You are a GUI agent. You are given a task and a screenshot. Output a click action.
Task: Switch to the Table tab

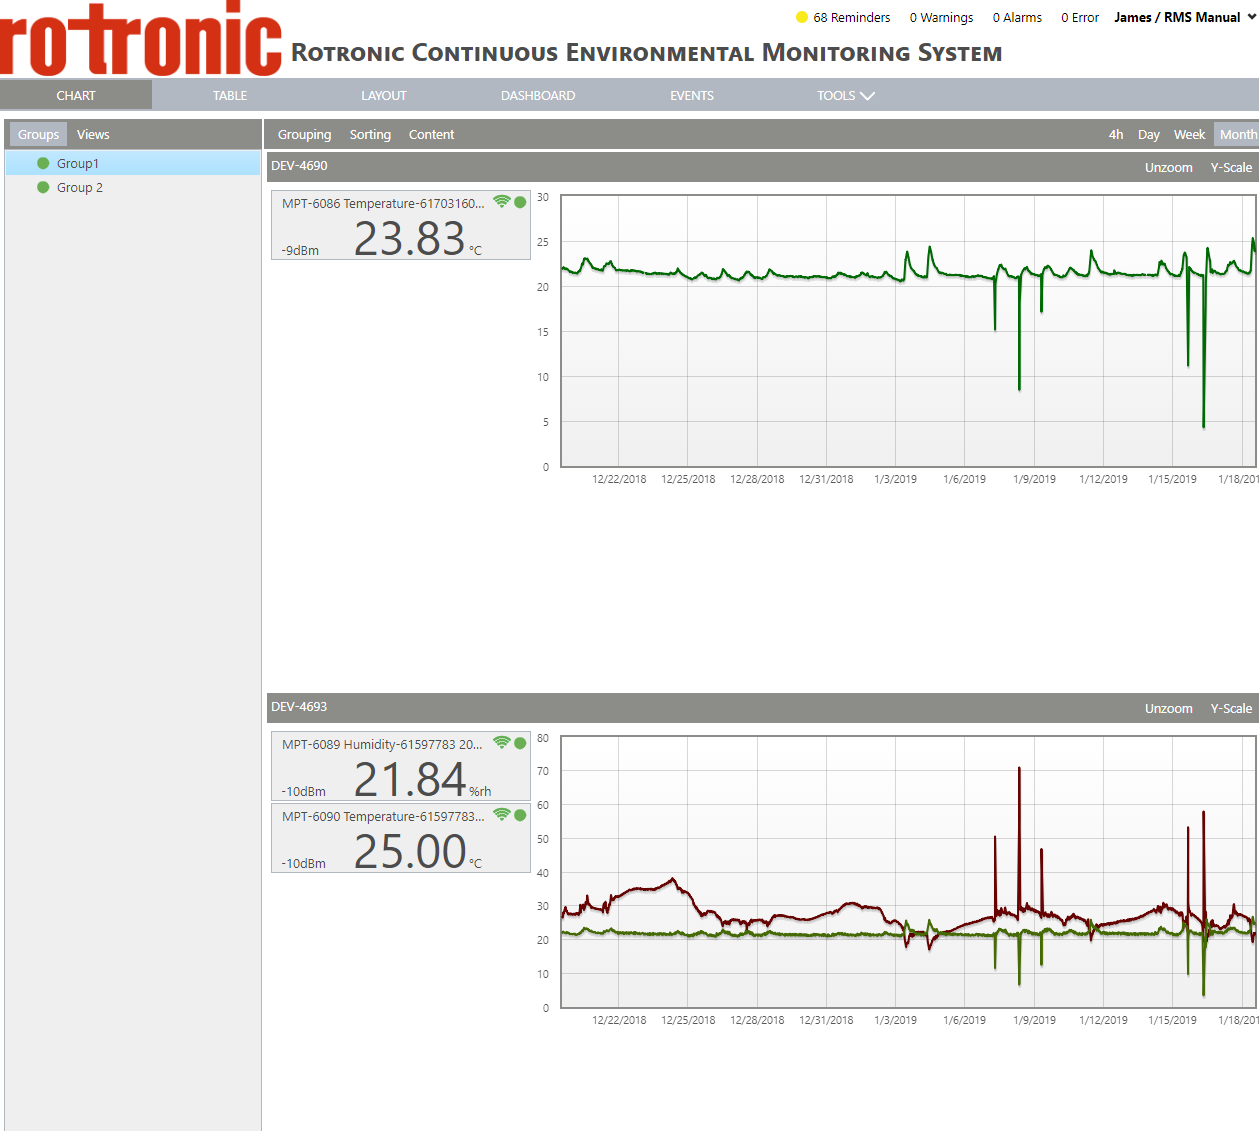(230, 95)
